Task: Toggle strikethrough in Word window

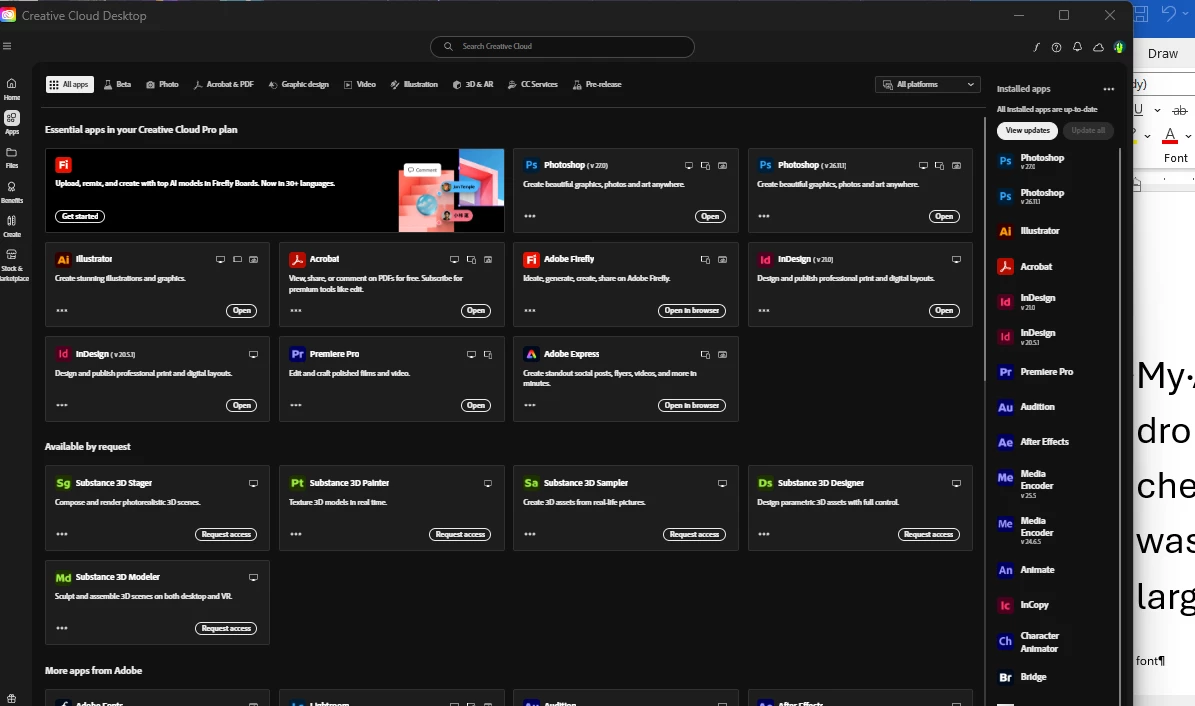Action: tap(1180, 111)
